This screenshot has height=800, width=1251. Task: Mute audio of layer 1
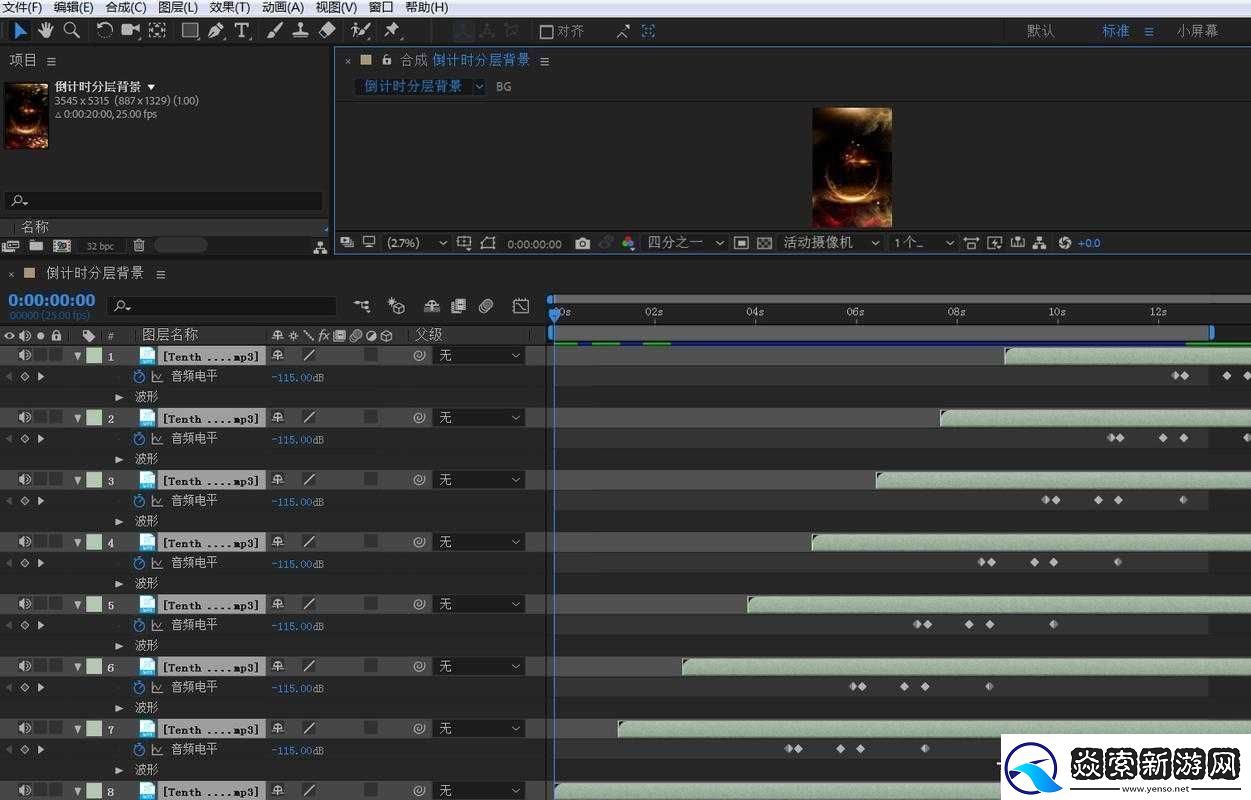(x=25, y=355)
